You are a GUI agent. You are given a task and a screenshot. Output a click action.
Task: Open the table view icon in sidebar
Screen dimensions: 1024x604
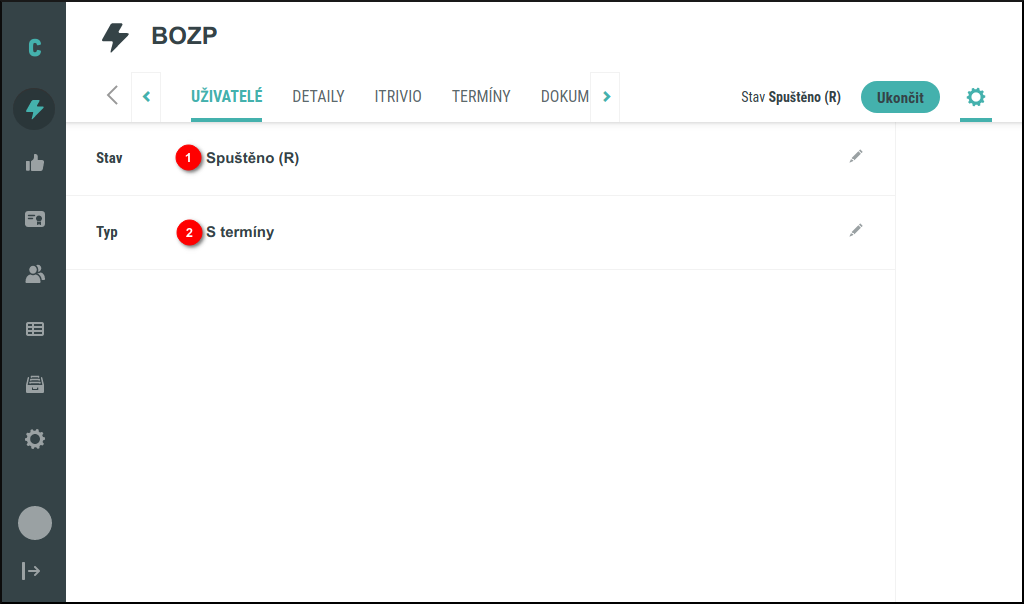tap(34, 328)
